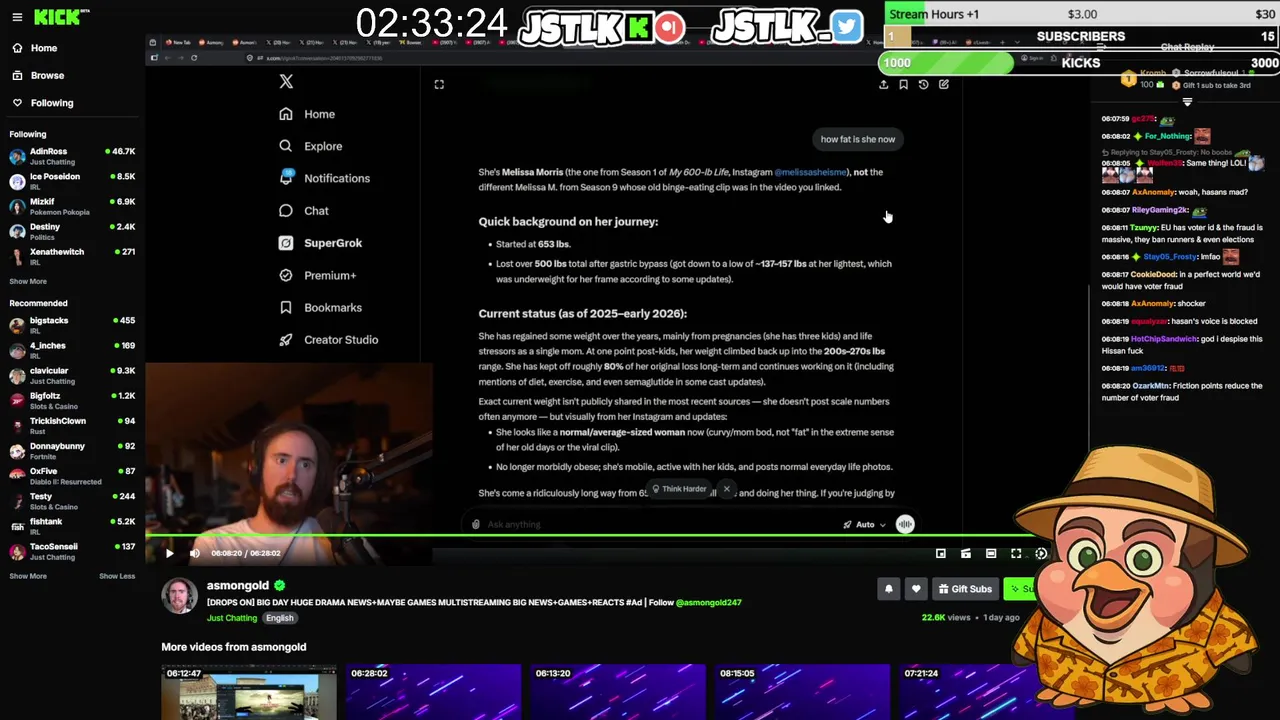Open TrickishClown recommended channel
The width and height of the screenshot is (1280, 720).
pos(72,425)
